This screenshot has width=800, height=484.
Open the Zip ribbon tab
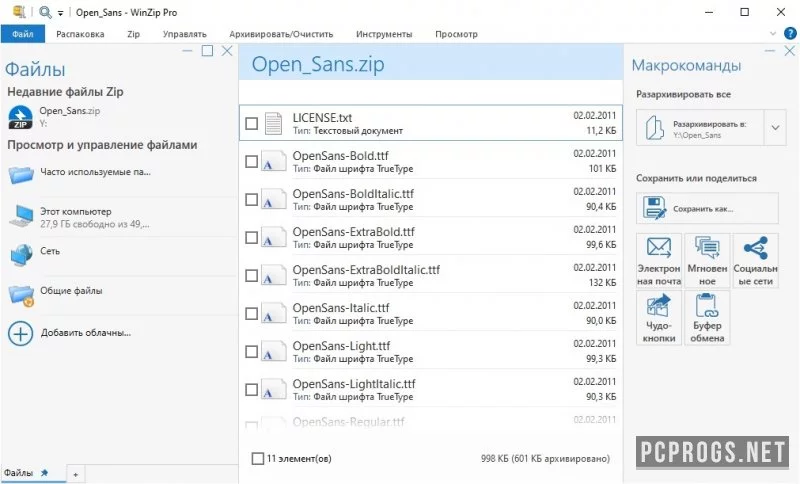pyautogui.click(x=133, y=34)
